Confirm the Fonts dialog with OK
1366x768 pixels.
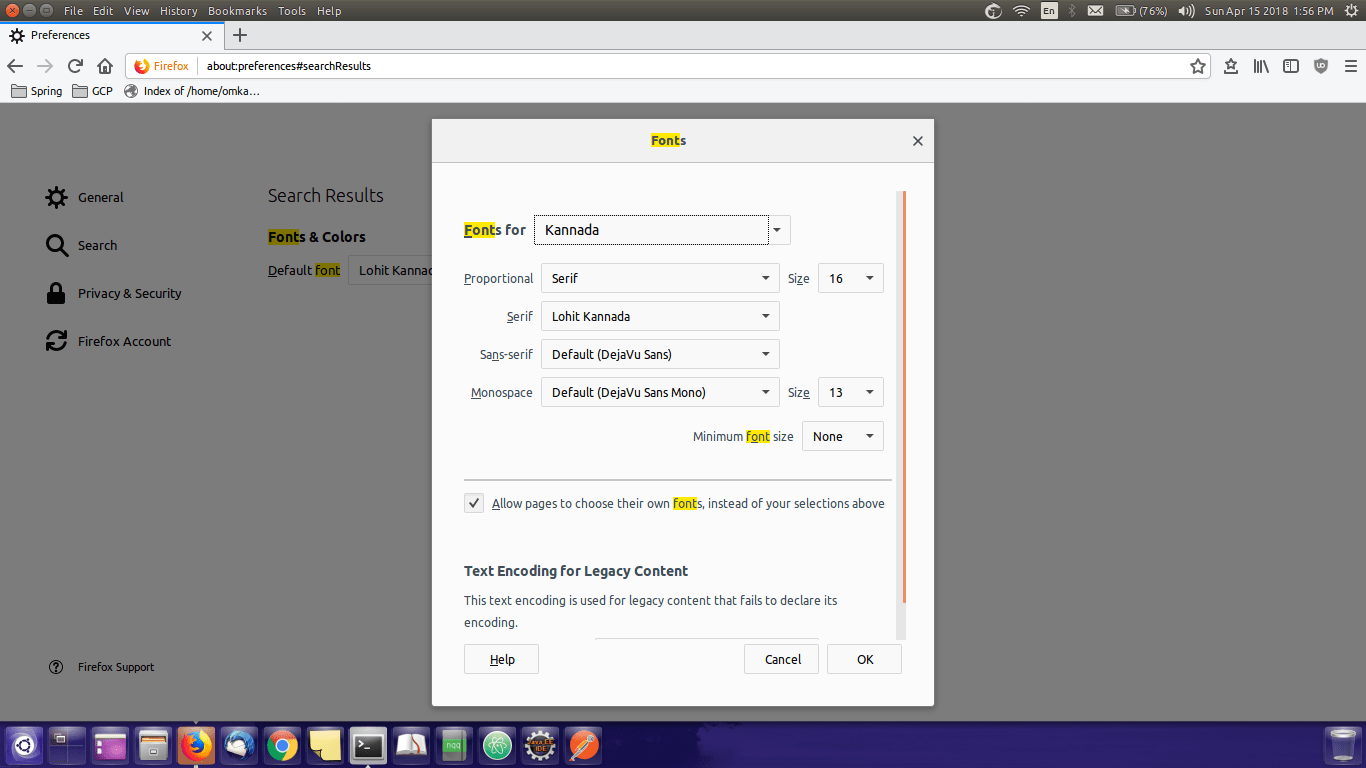[864, 659]
